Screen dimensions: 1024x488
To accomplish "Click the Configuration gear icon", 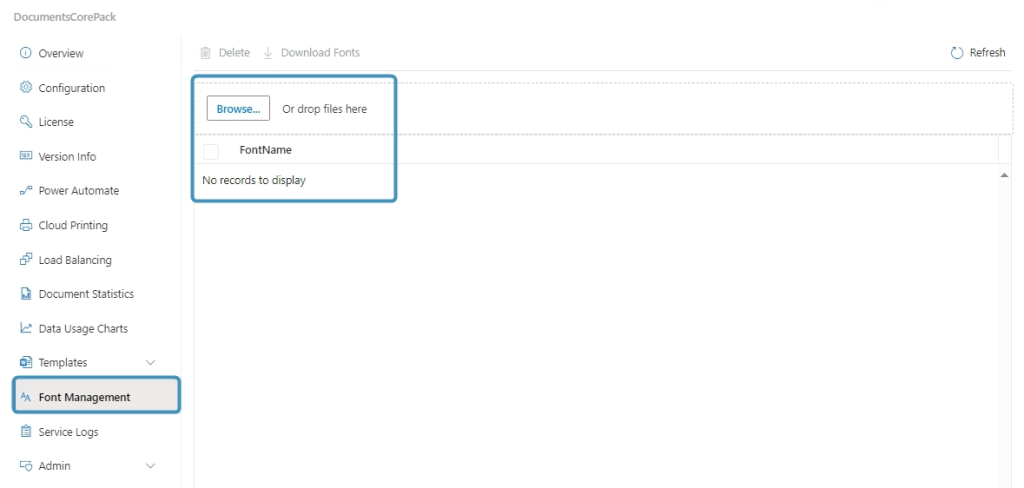I will pyautogui.click(x=25, y=88).
